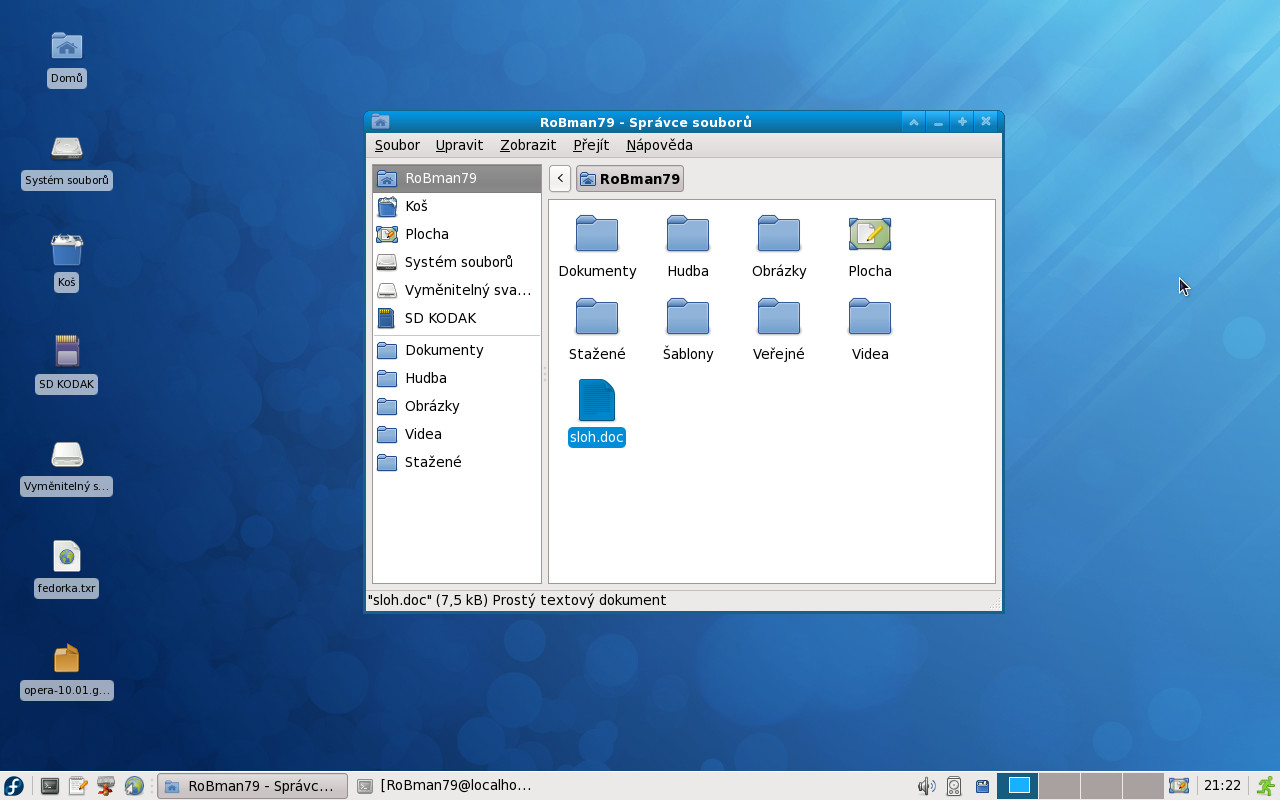1280x800 pixels.
Task: Select the sloh.doc file icon
Action: (596, 401)
